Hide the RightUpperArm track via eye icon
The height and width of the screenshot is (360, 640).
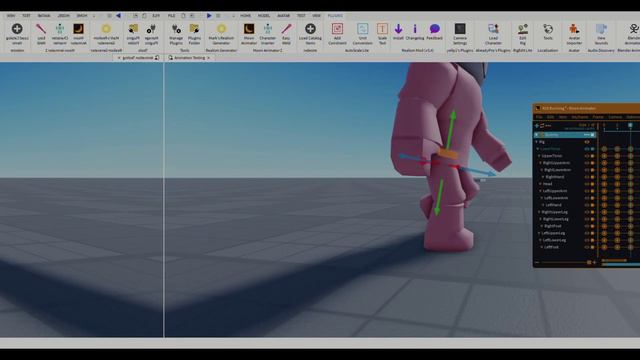(587, 163)
